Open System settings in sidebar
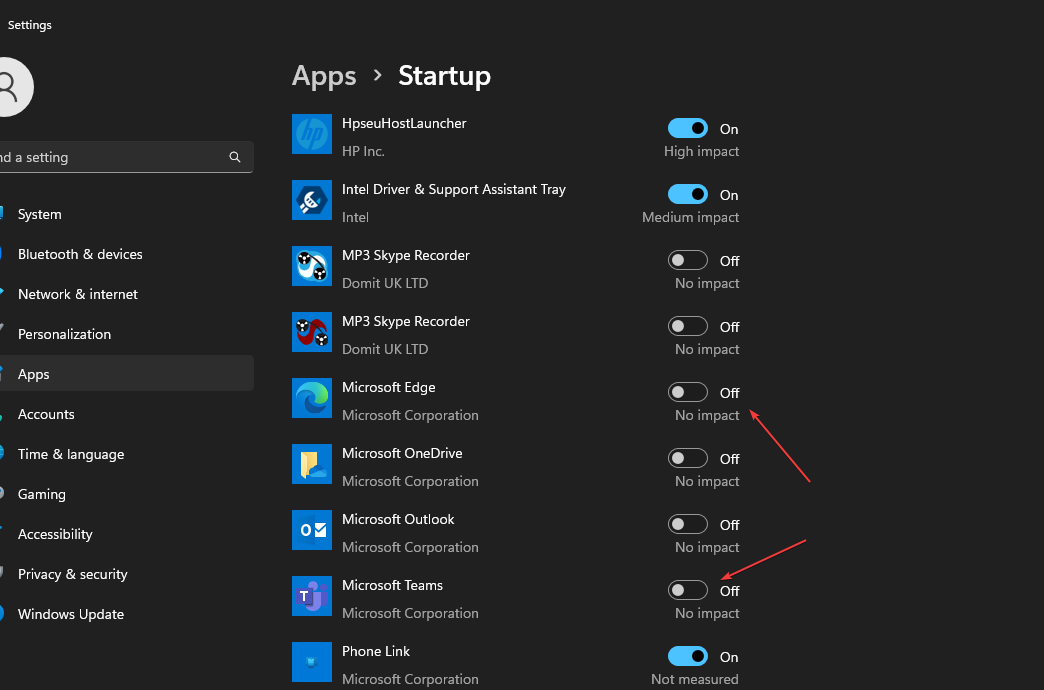Viewport: 1044px width, 690px height. (x=40, y=214)
